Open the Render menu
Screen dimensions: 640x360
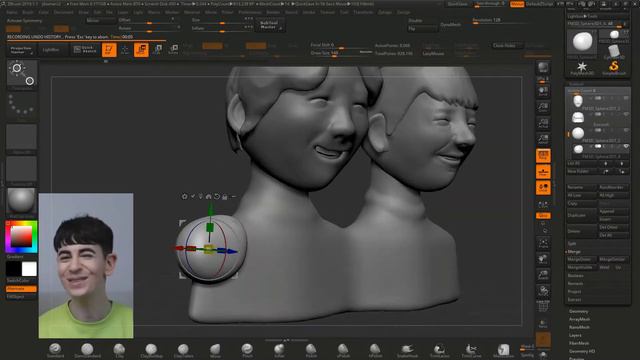[273, 12]
